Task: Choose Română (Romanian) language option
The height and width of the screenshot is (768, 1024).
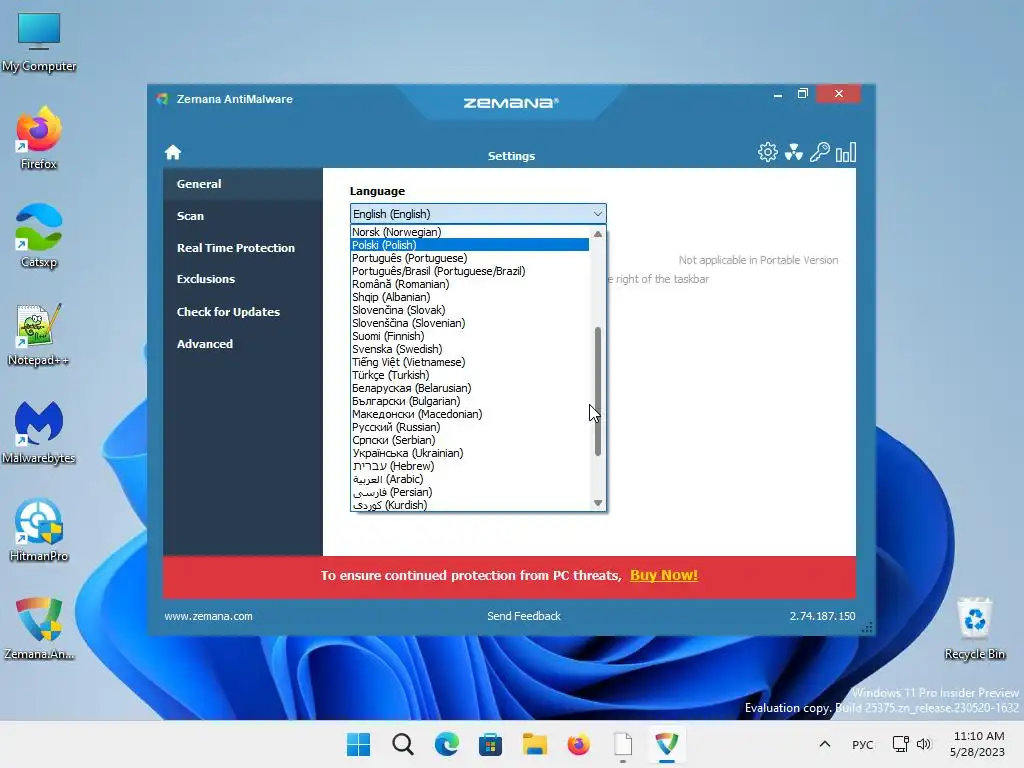Action: (470, 284)
